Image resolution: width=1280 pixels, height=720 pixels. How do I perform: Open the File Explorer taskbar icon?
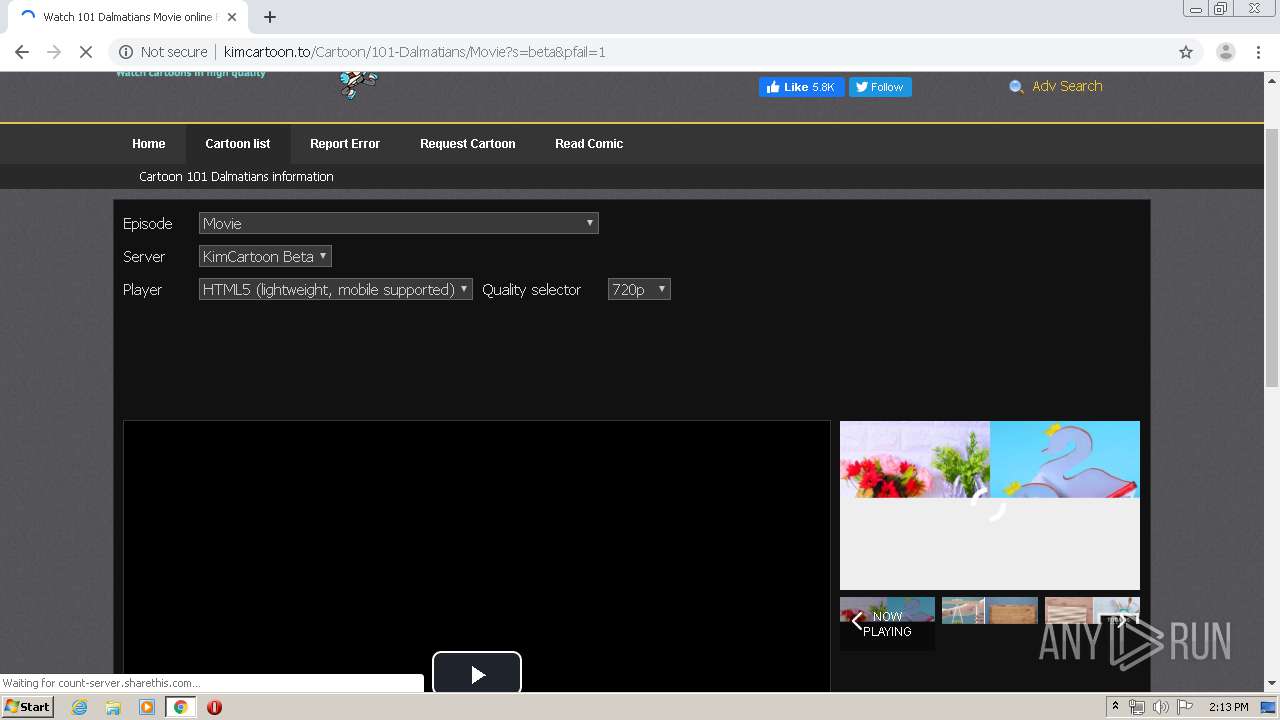113,707
